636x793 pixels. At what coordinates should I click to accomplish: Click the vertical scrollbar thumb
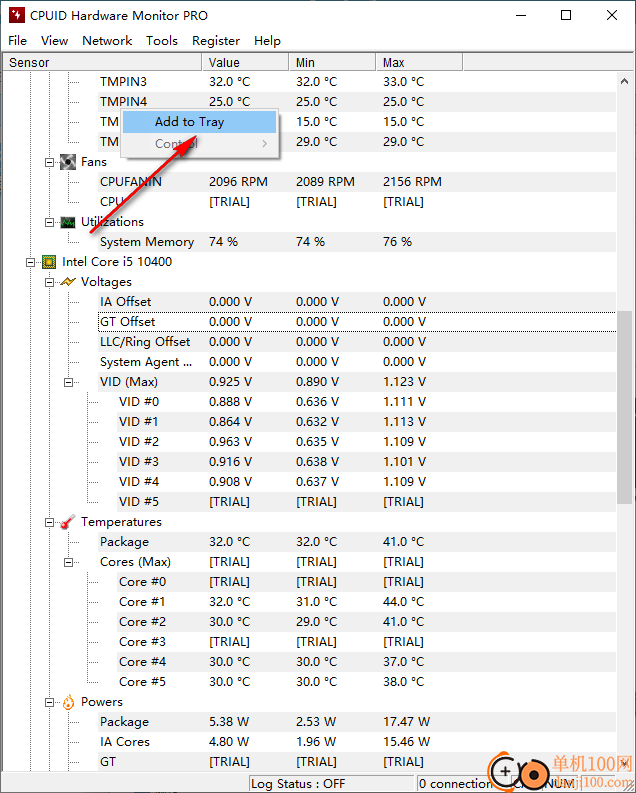[624, 408]
